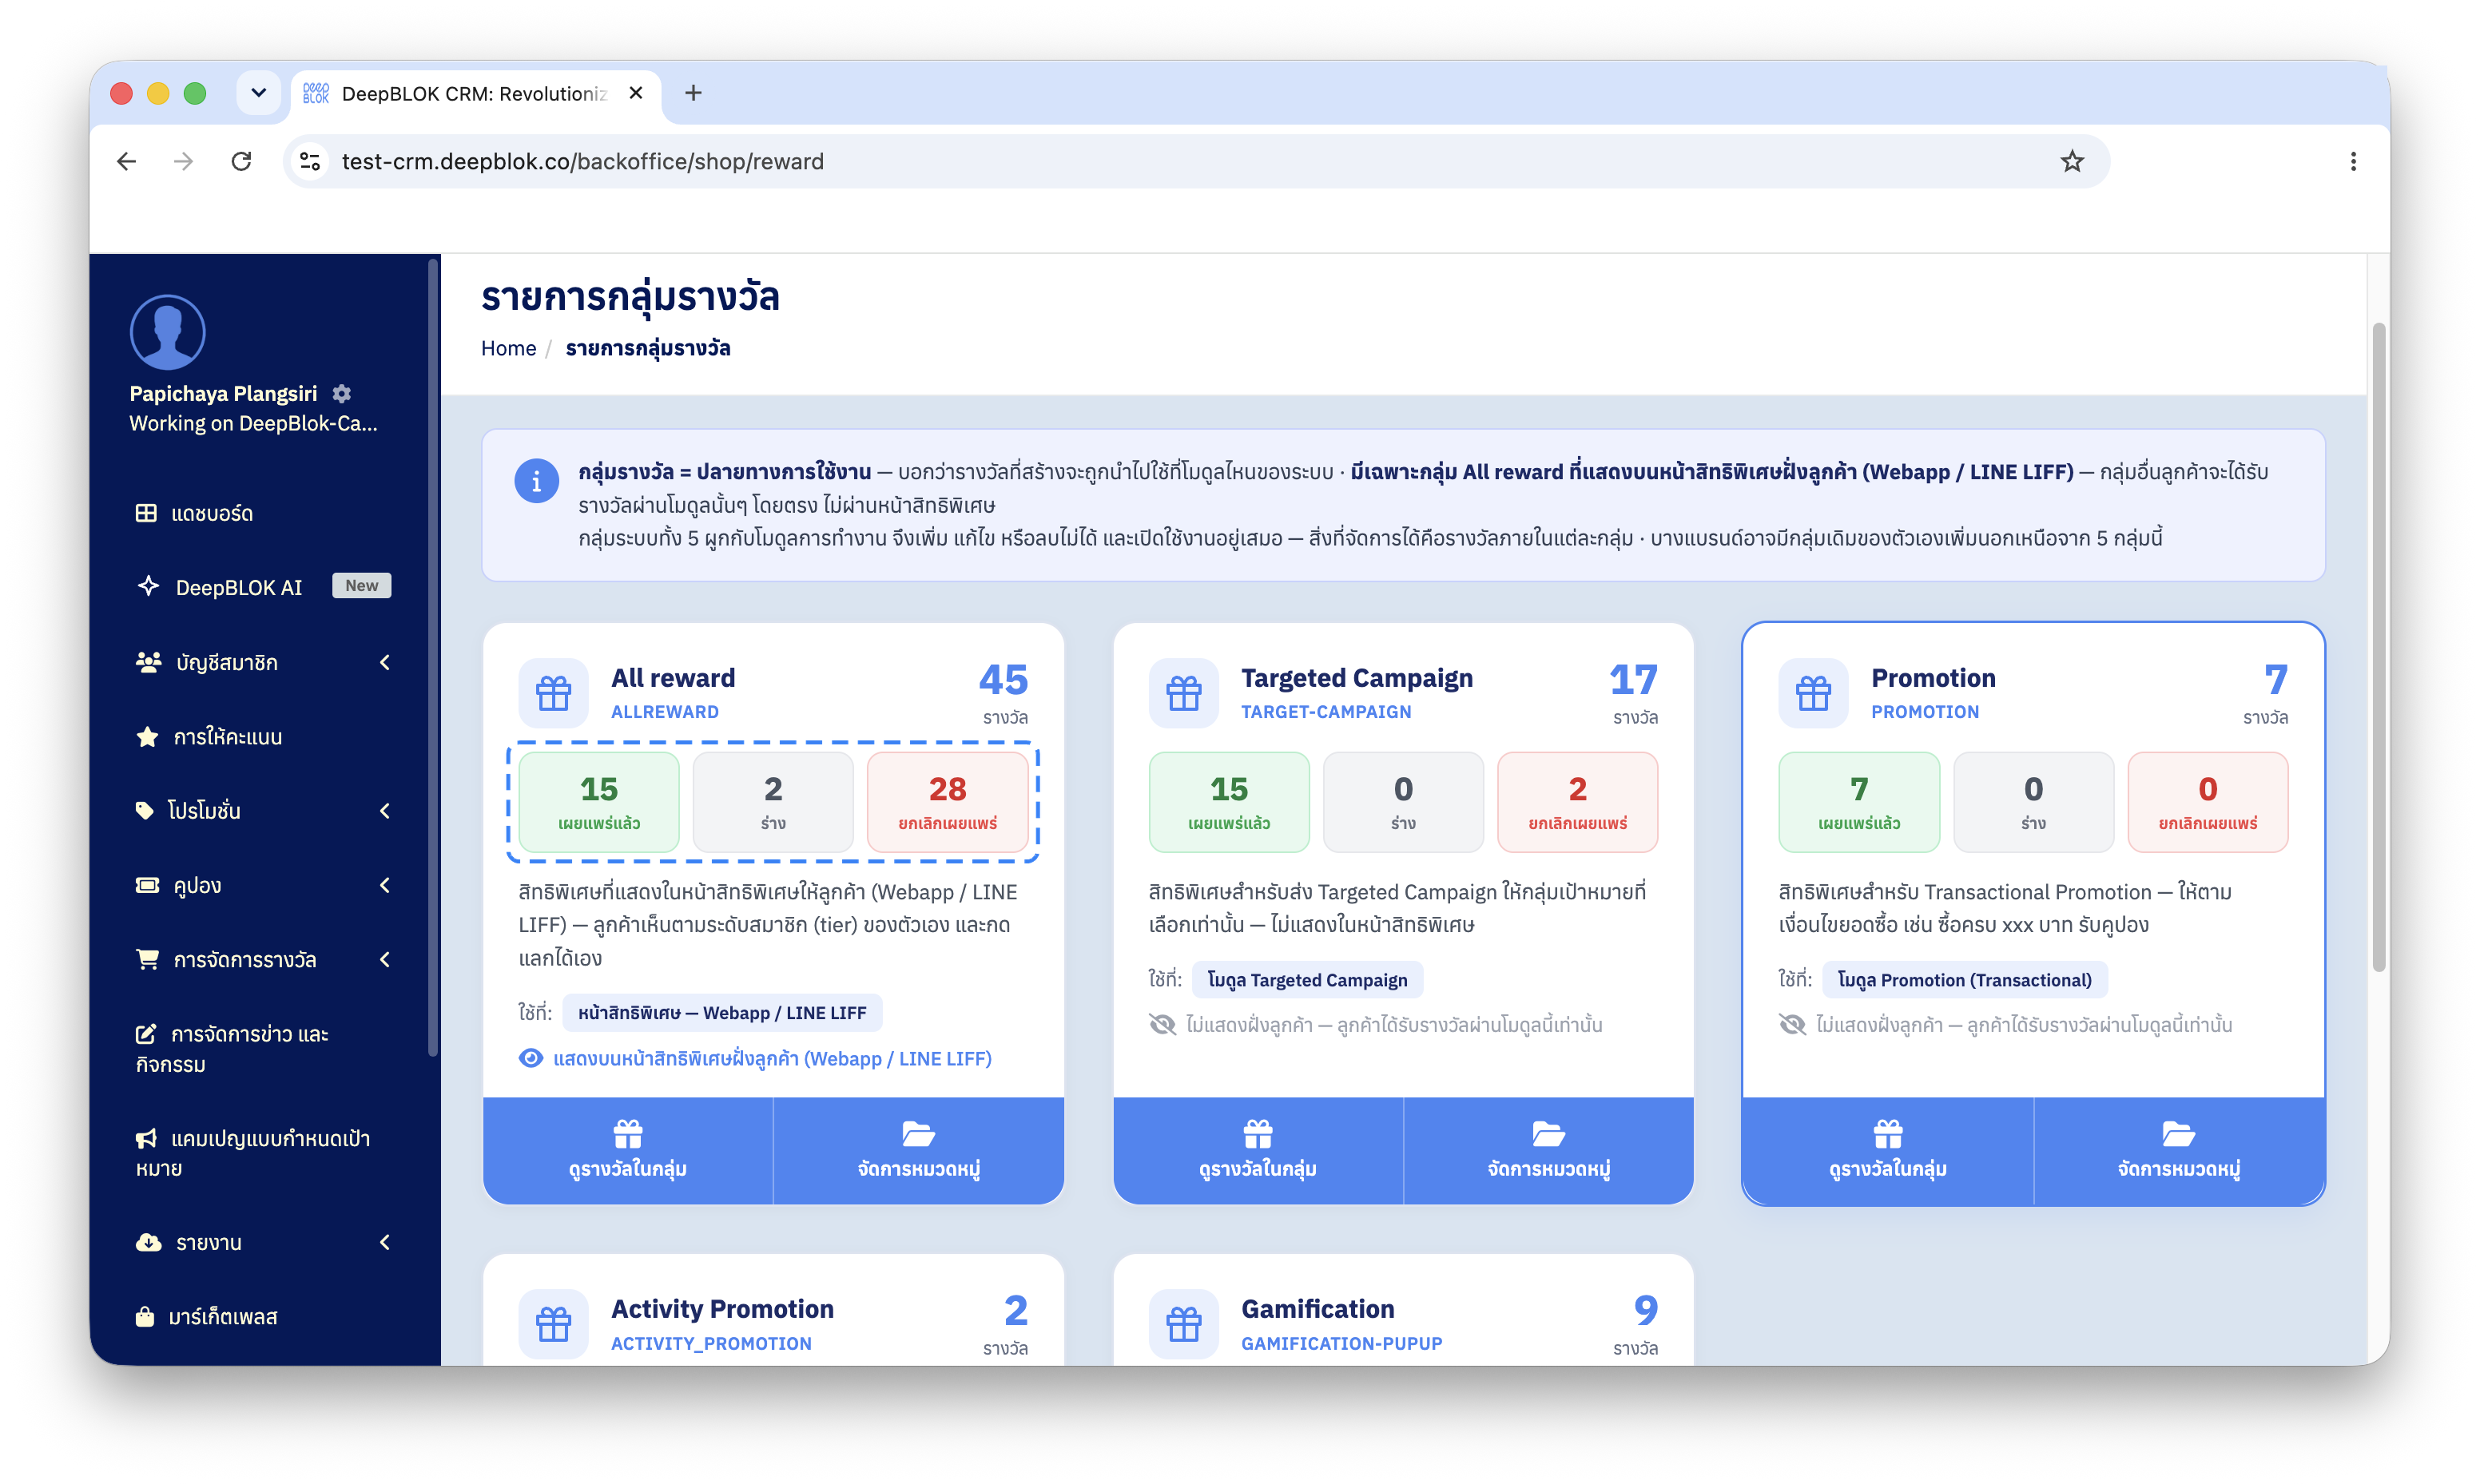The image size is (2480, 1484).
Task: Select All reward's 15 เผยแพร่แล้ว stat box
Action: point(599,802)
